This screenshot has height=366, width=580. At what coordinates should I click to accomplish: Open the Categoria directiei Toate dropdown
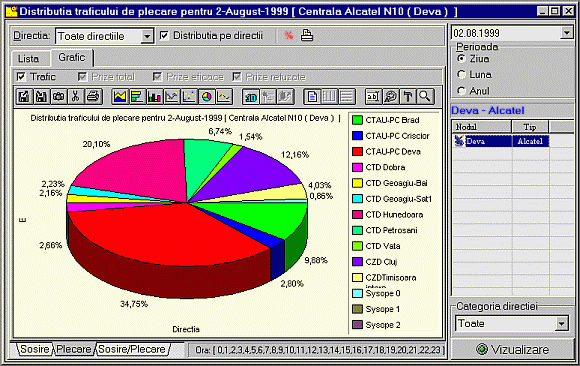coord(561,324)
